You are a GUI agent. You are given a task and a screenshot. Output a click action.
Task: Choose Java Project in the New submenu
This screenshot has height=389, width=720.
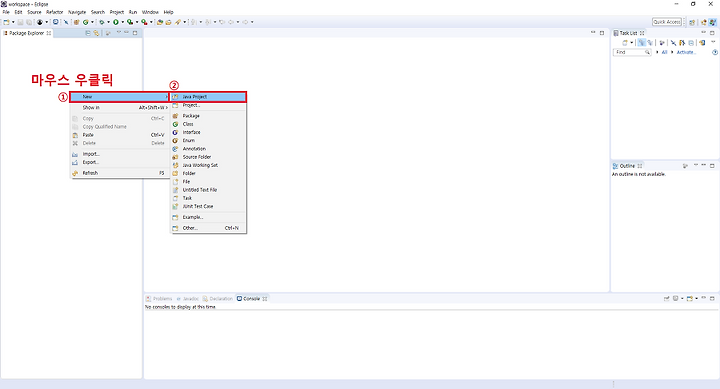(208, 97)
